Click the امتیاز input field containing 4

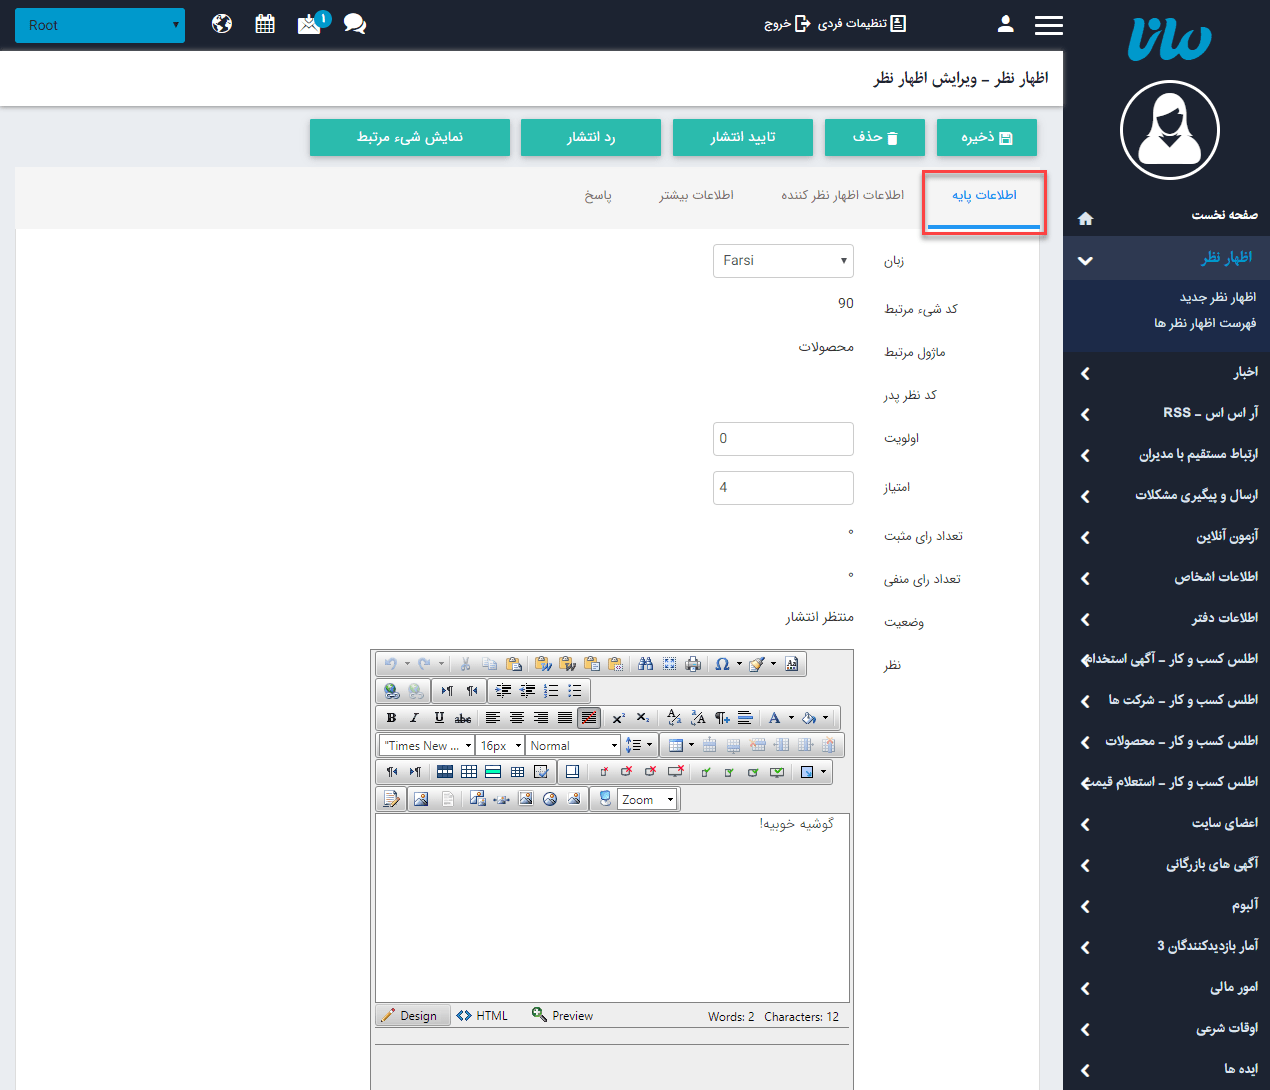pos(783,488)
